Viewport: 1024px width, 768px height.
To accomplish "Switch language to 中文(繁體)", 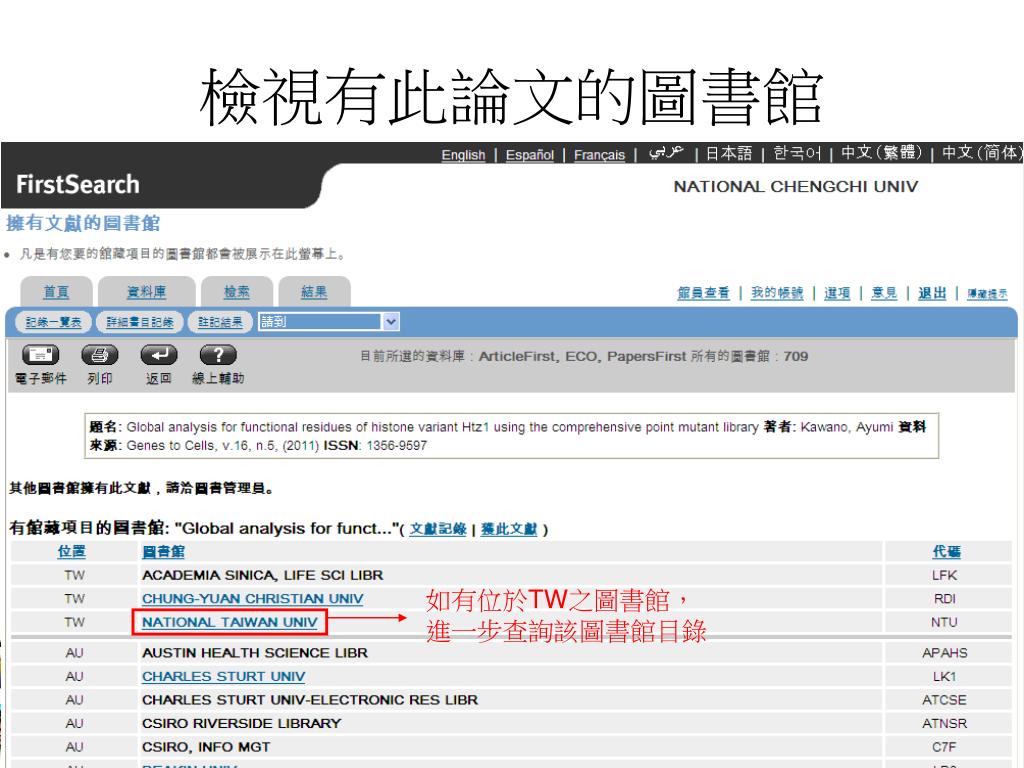I will (x=882, y=153).
